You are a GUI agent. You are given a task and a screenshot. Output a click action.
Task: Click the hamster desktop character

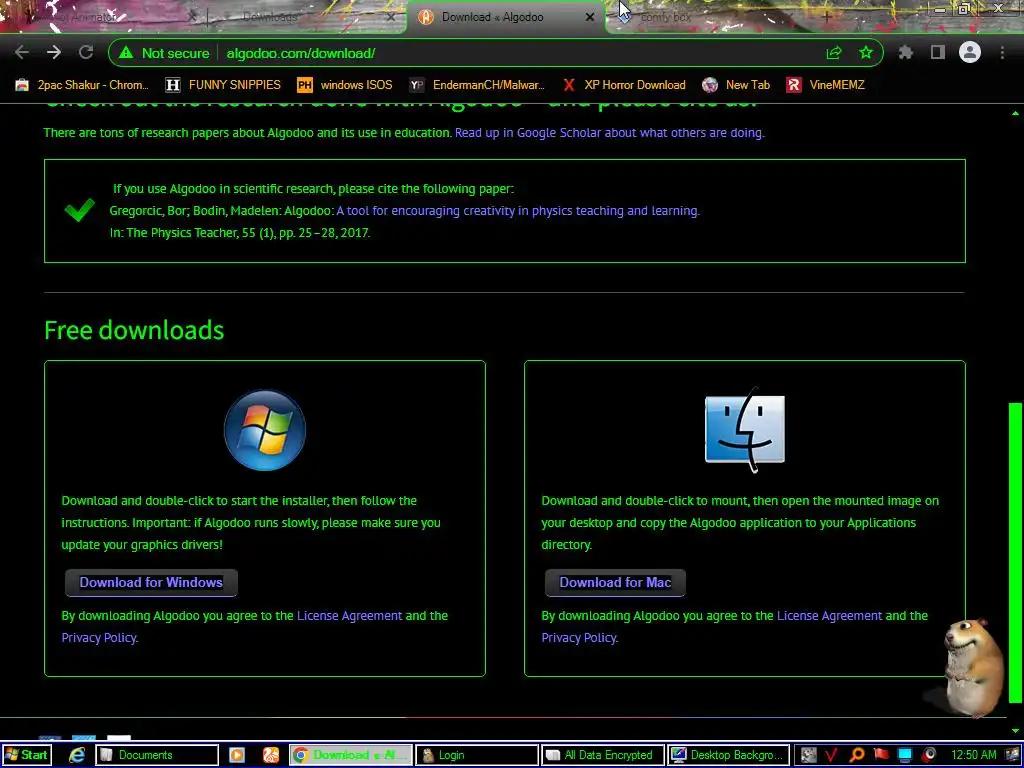click(x=972, y=667)
